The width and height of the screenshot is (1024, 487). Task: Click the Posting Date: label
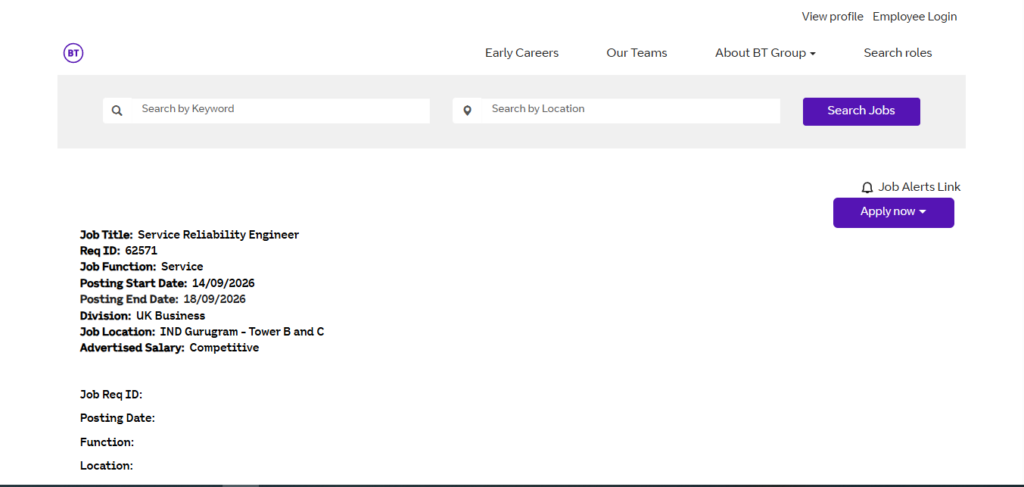[118, 418]
